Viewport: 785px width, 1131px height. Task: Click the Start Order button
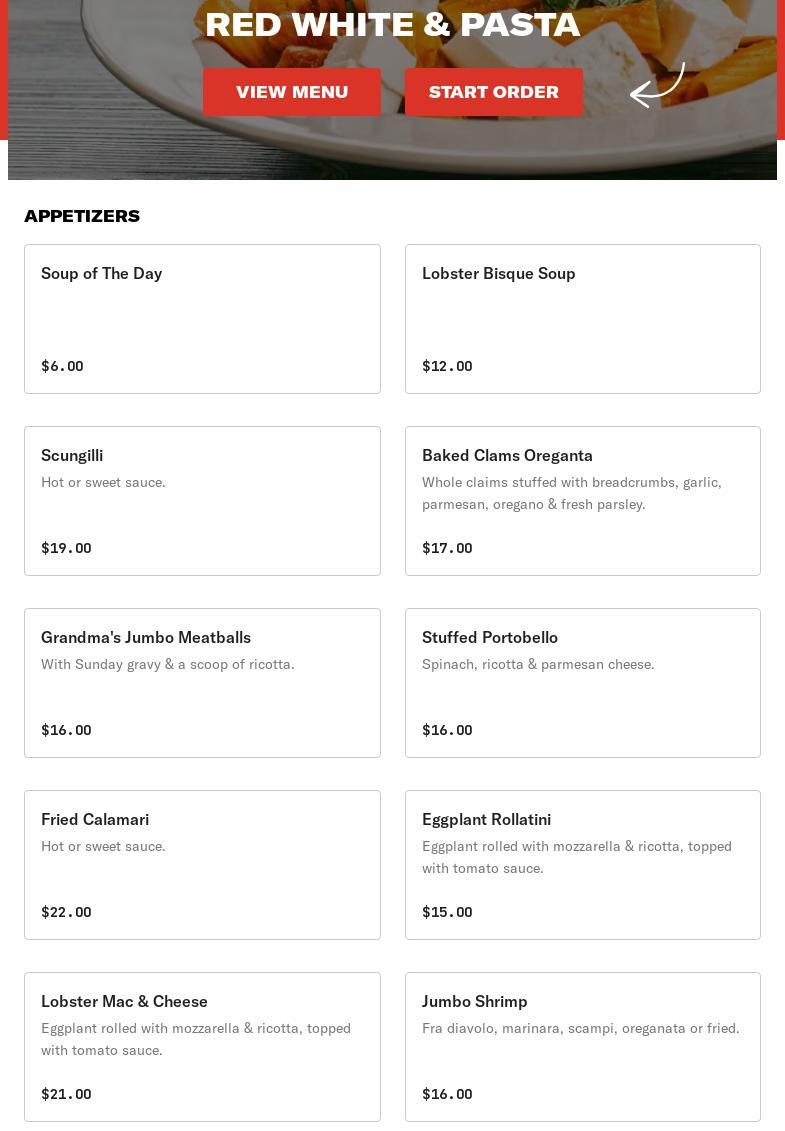(494, 92)
